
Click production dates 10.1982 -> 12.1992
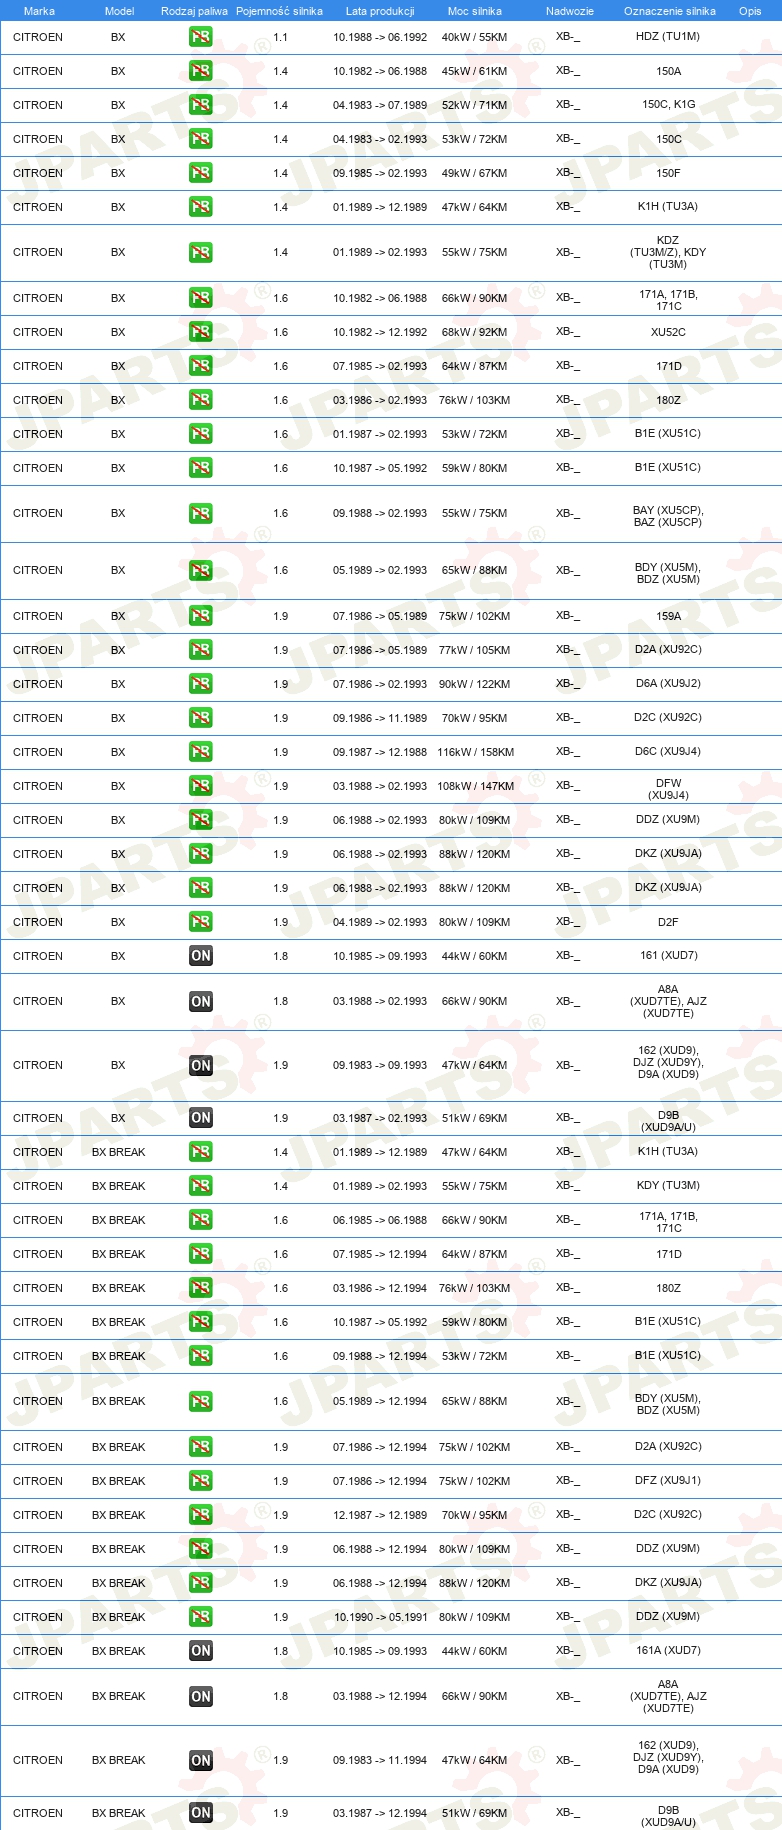(x=380, y=332)
